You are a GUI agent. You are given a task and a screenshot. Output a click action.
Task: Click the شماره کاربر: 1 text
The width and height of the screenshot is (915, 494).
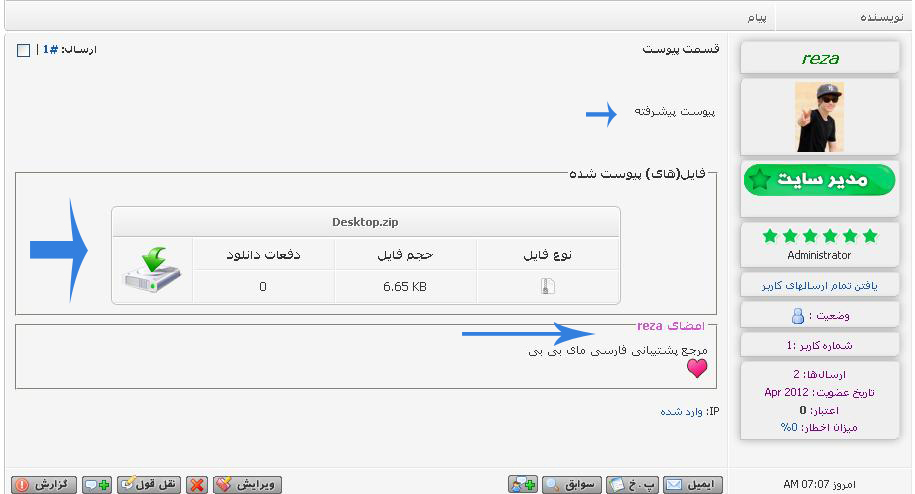click(x=819, y=345)
